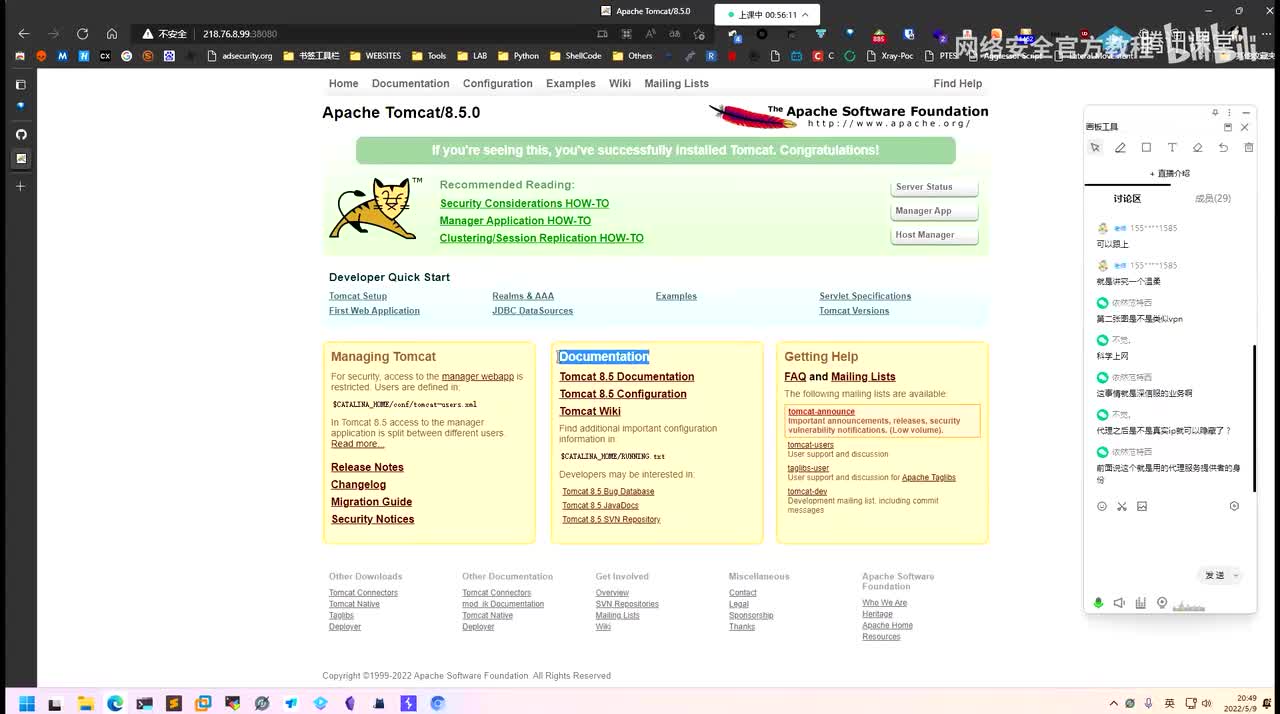This screenshot has width=1280, height=714.
Task: Open the ShellCode bookmark folder
Action: 576,56
